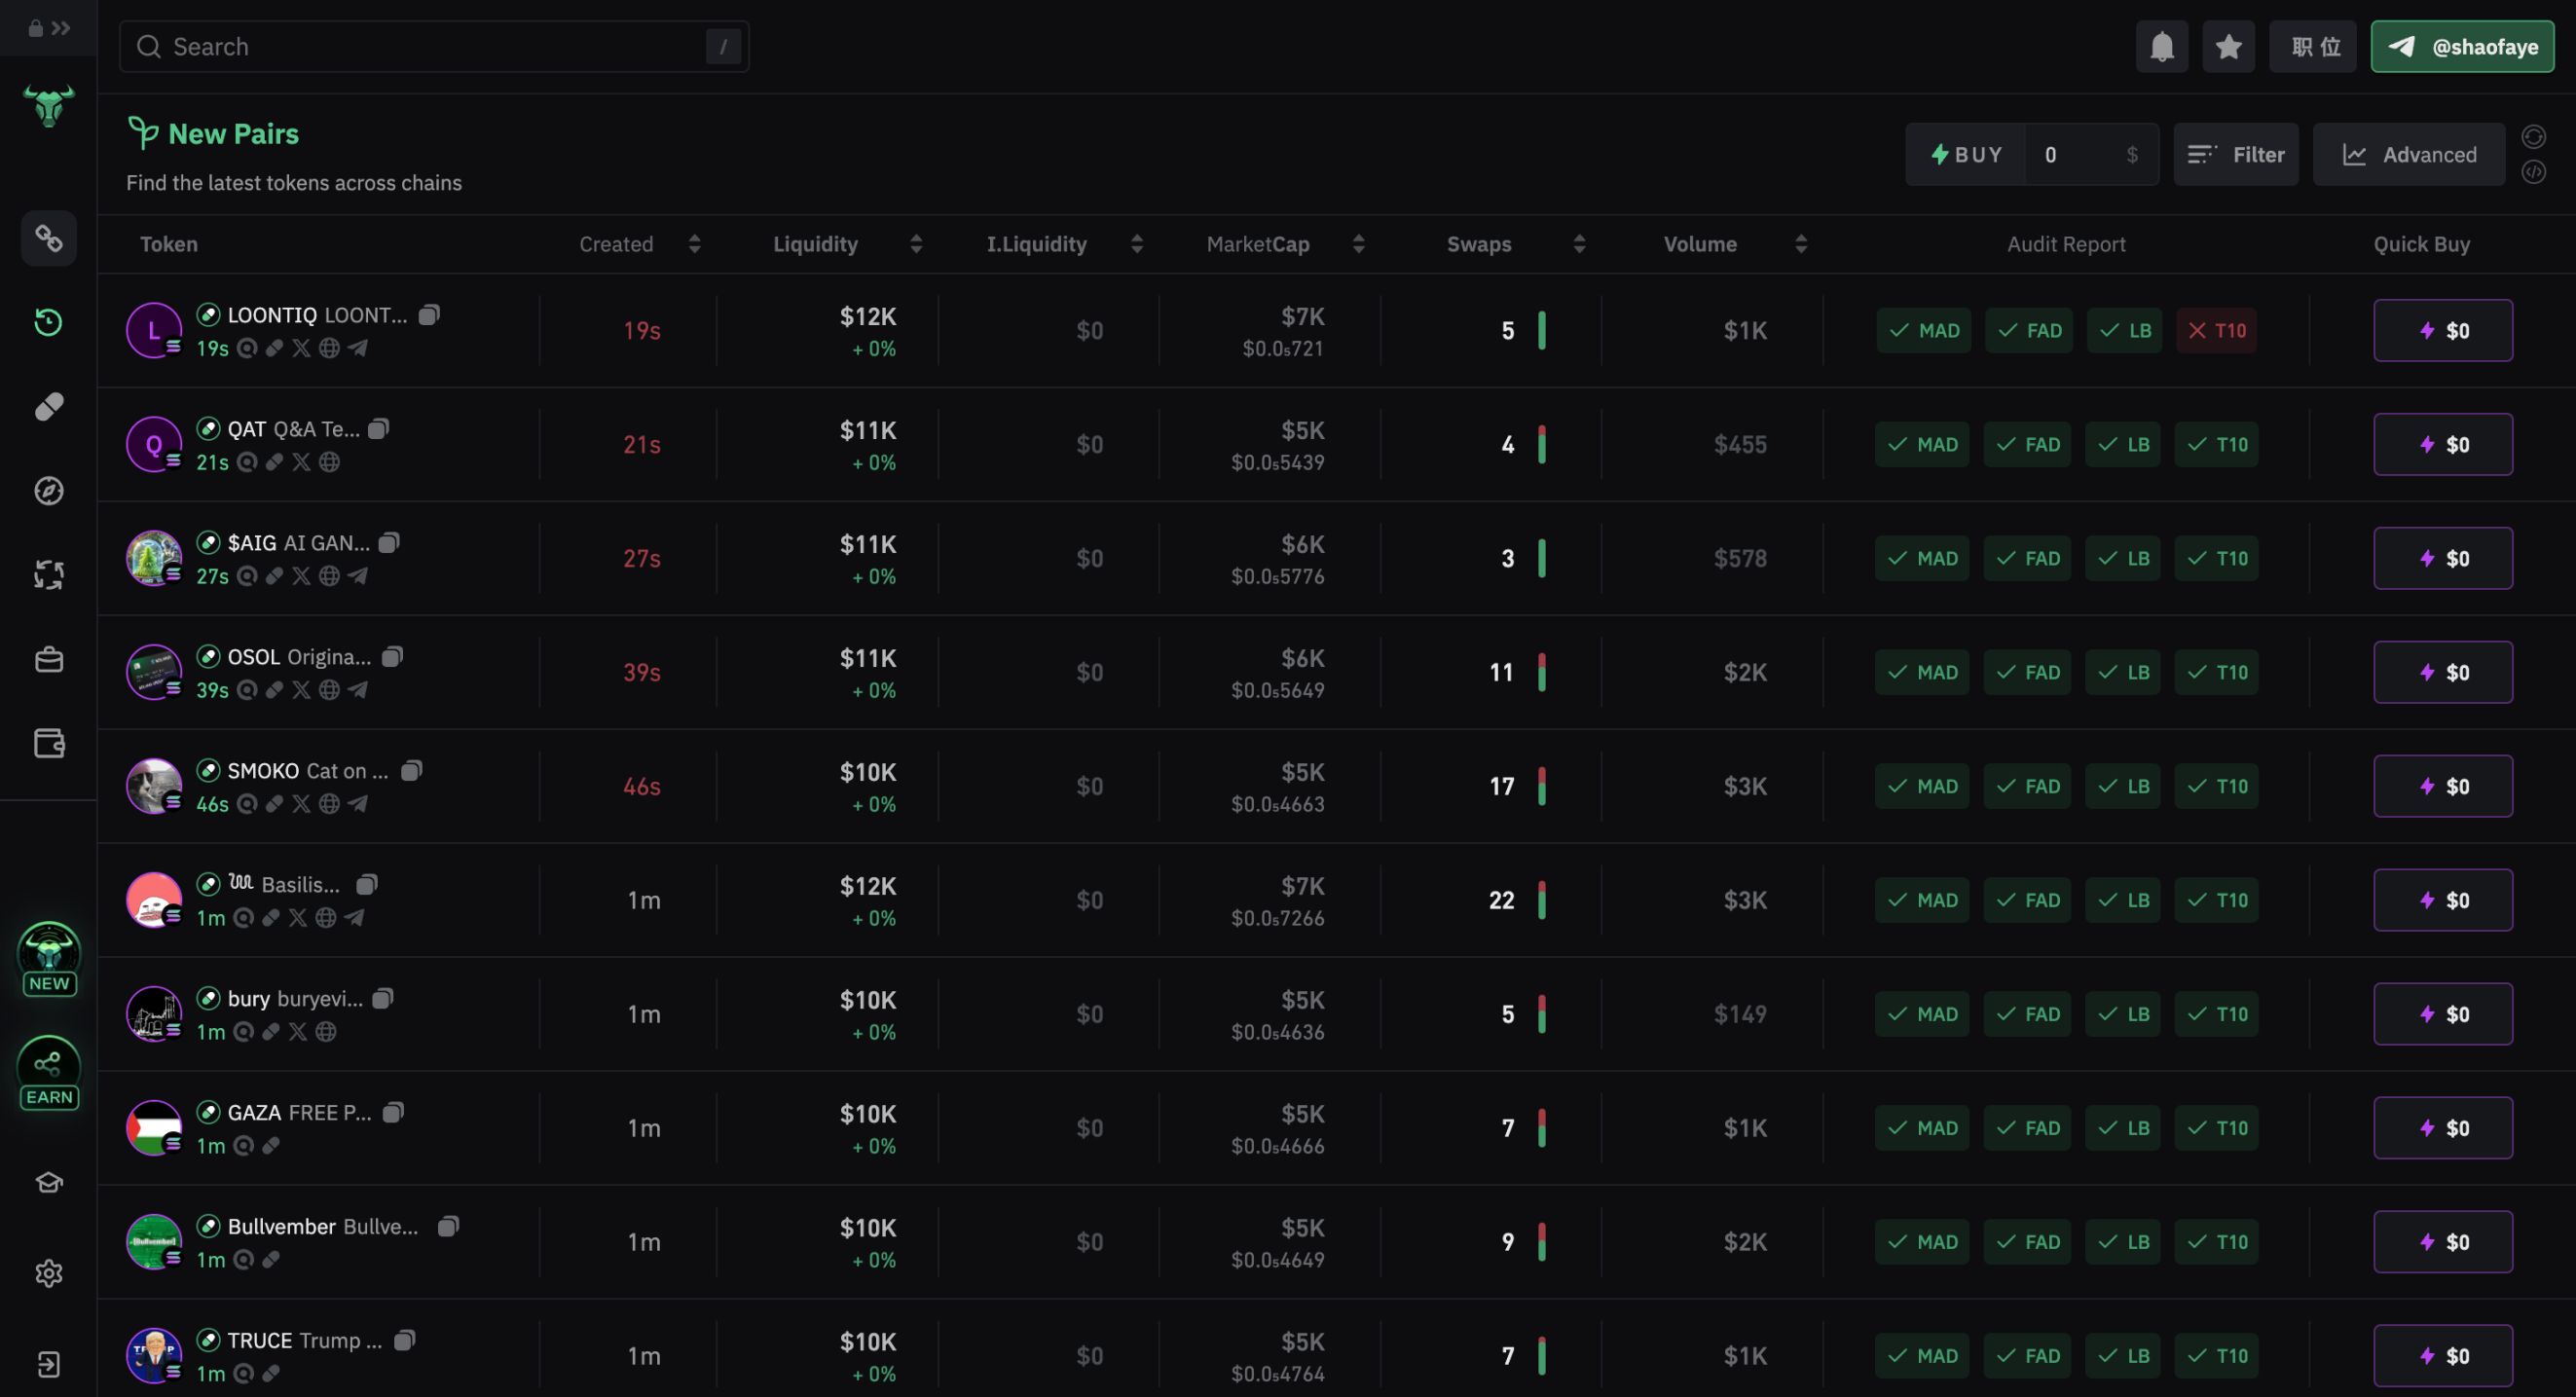
Task: Open the compass explore icon in sidebar
Action: [48, 491]
